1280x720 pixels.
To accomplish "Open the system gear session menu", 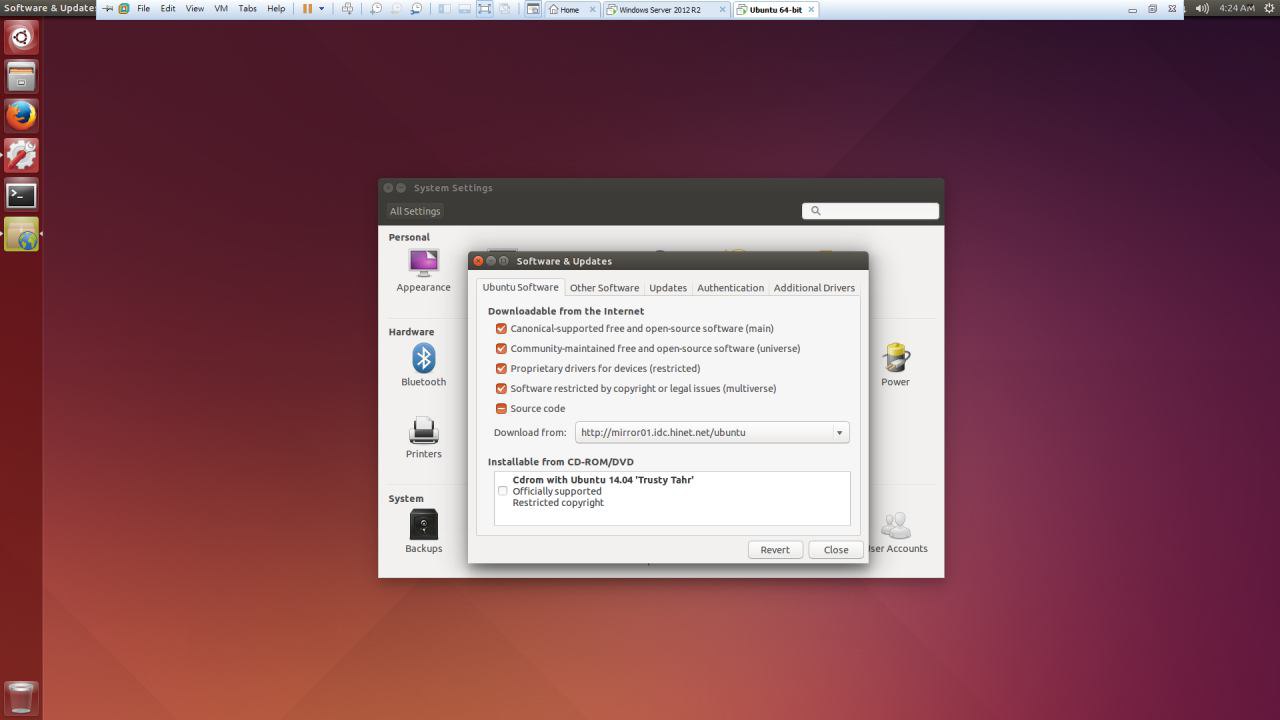I will coord(1270,8).
